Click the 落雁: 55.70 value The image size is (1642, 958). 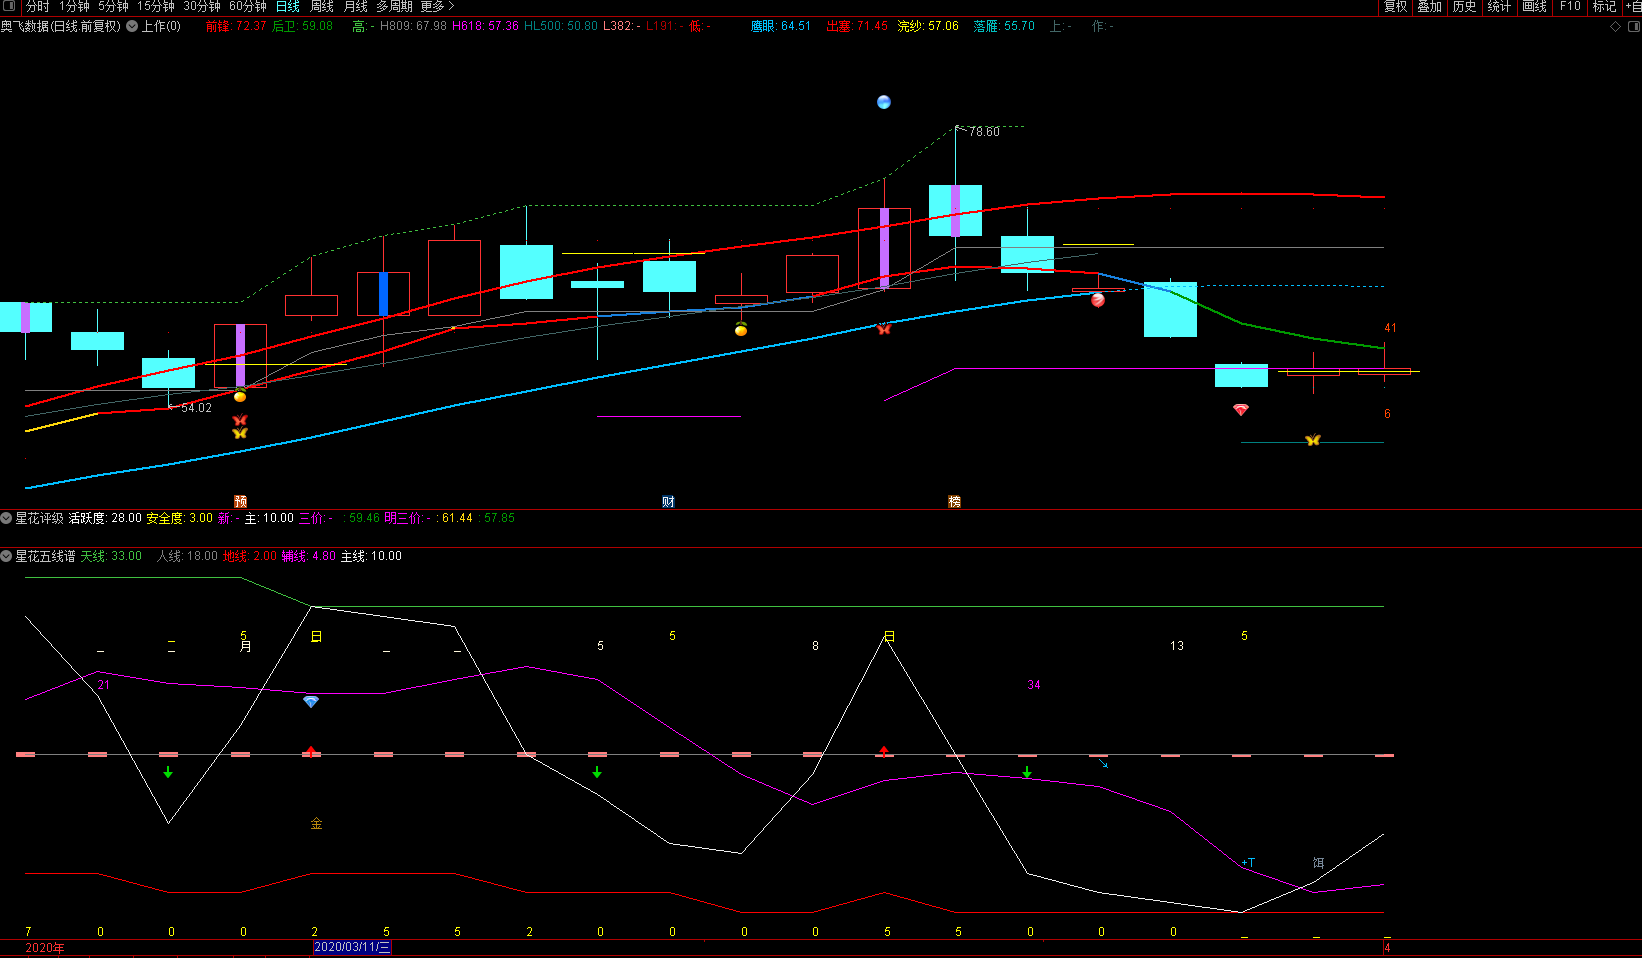pyautogui.click(x=1004, y=26)
